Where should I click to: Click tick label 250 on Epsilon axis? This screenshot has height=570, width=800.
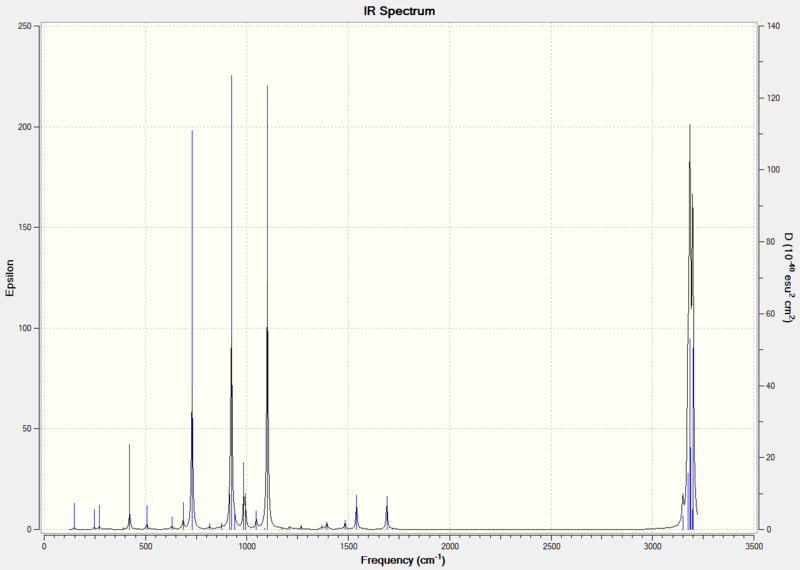[23, 26]
